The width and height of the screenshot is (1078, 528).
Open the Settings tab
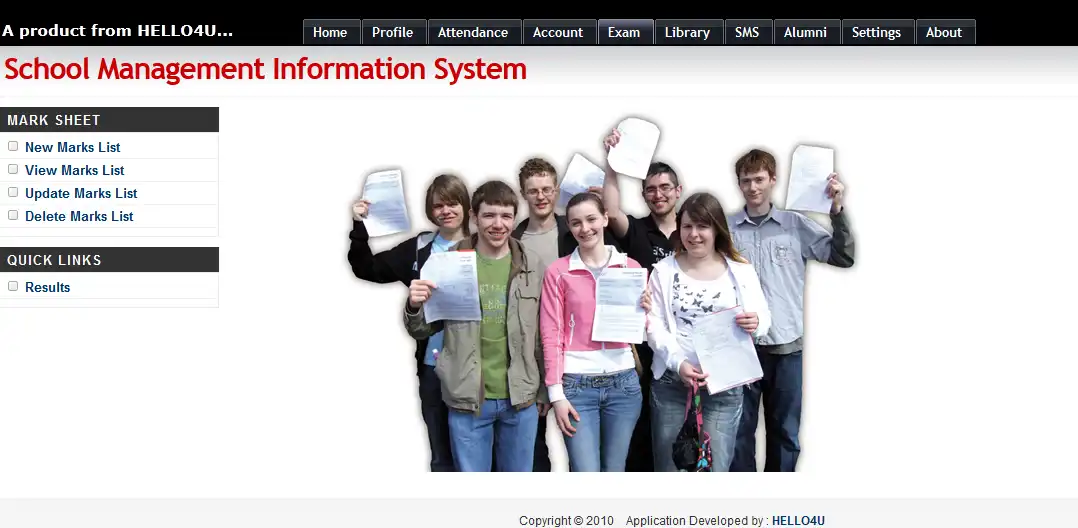[877, 32]
